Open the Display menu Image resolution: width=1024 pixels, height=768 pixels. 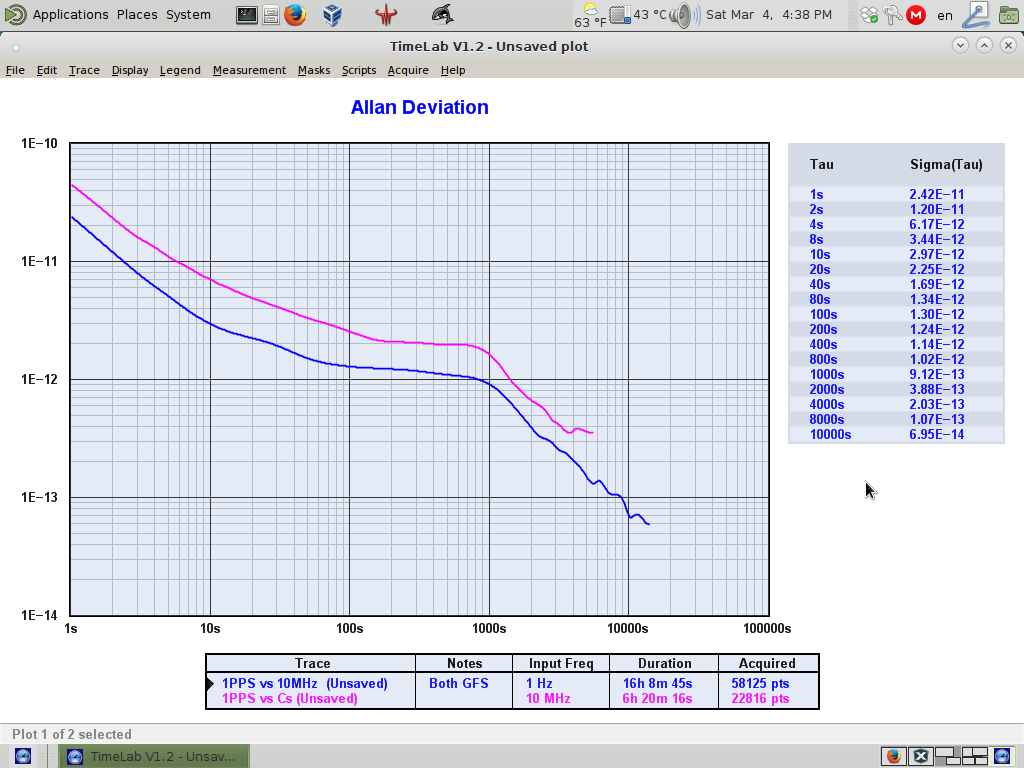(x=130, y=70)
